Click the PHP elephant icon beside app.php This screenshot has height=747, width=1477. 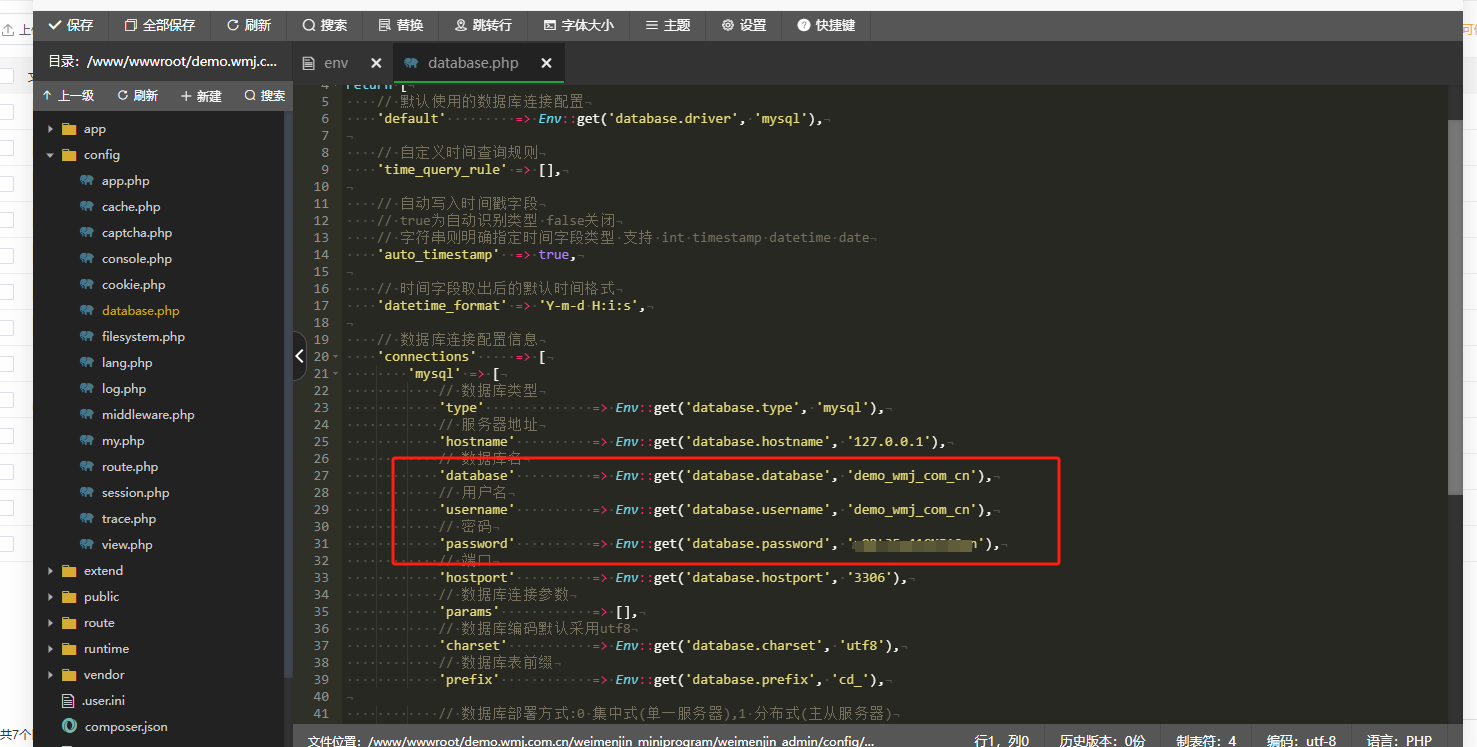pyautogui.click(x=87, y=181)
